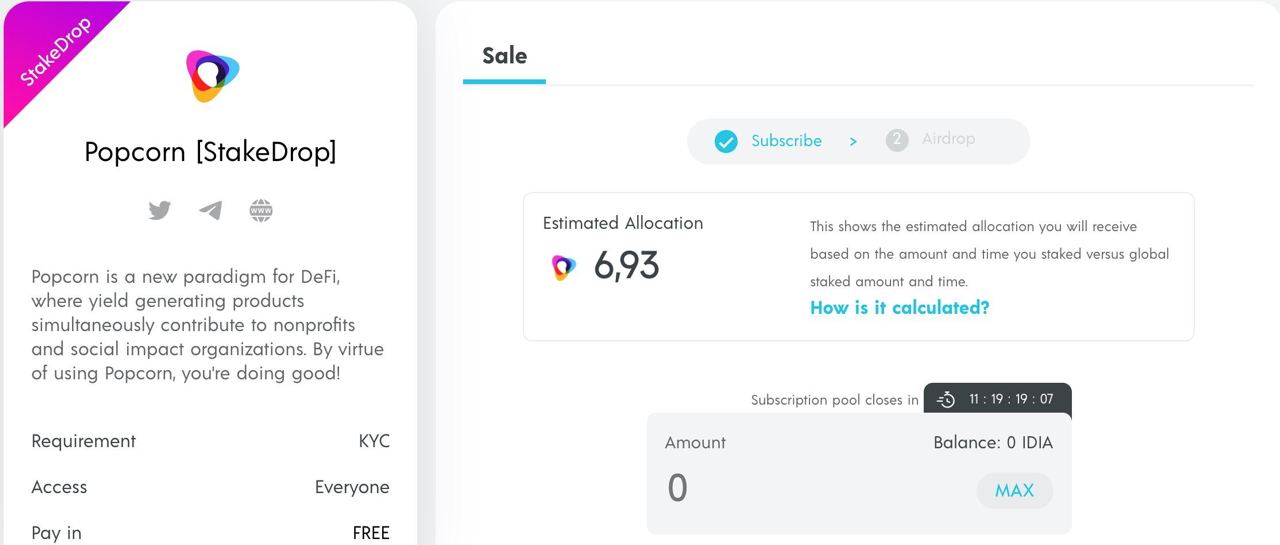Click the Balance: 0 IDIA text
The image size is (1280, 545).
click(x=992, y=442)
